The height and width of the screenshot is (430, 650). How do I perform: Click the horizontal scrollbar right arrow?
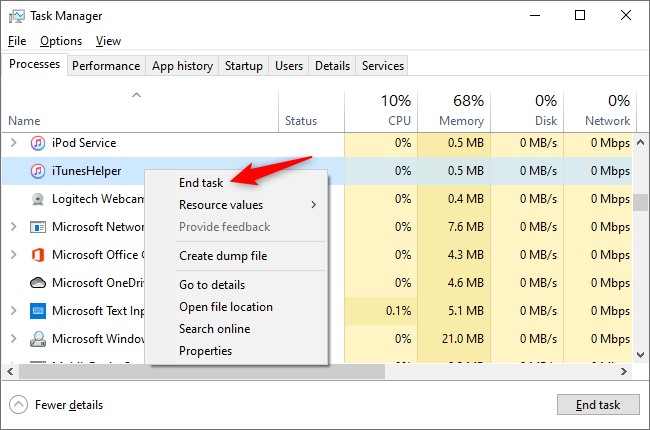pyautogui.click(x=623, y=372)
